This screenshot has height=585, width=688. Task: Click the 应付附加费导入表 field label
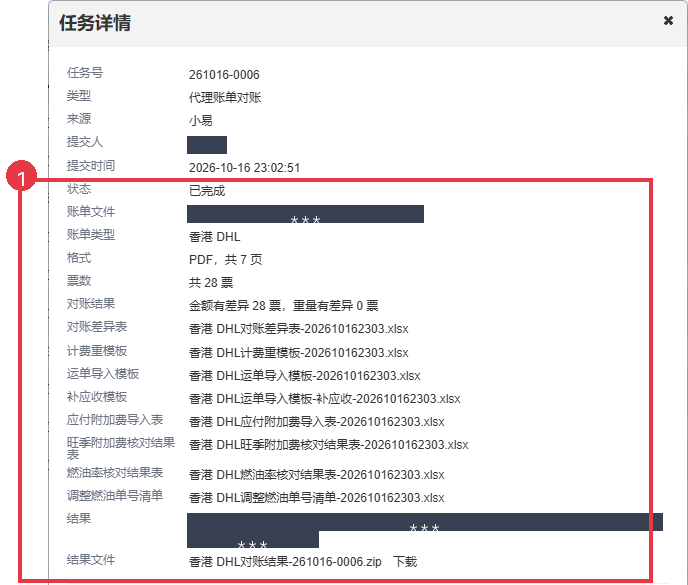click(115, 420)
